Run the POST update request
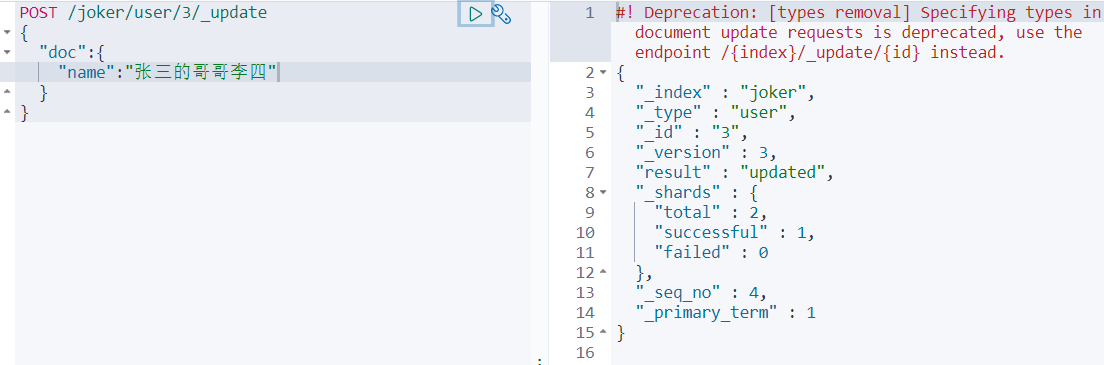1104x365 pixels. click(475, 13)
